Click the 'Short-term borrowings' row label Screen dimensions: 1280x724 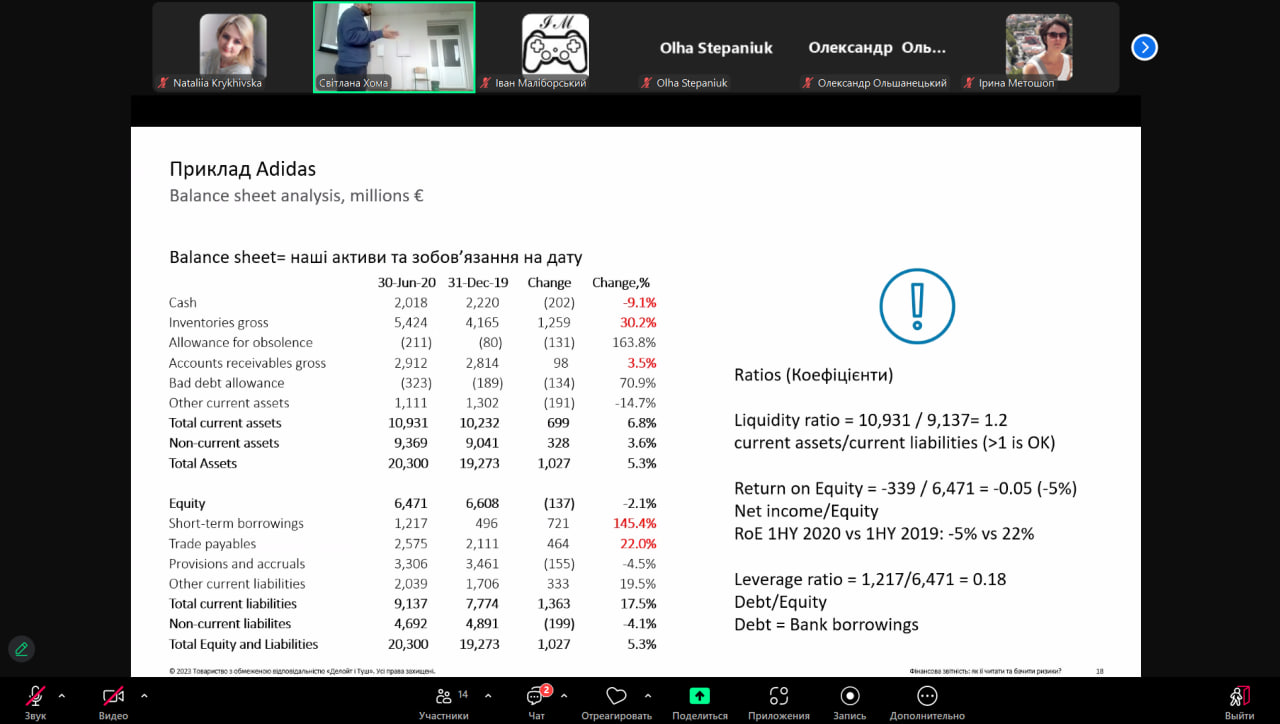[236, 524]
